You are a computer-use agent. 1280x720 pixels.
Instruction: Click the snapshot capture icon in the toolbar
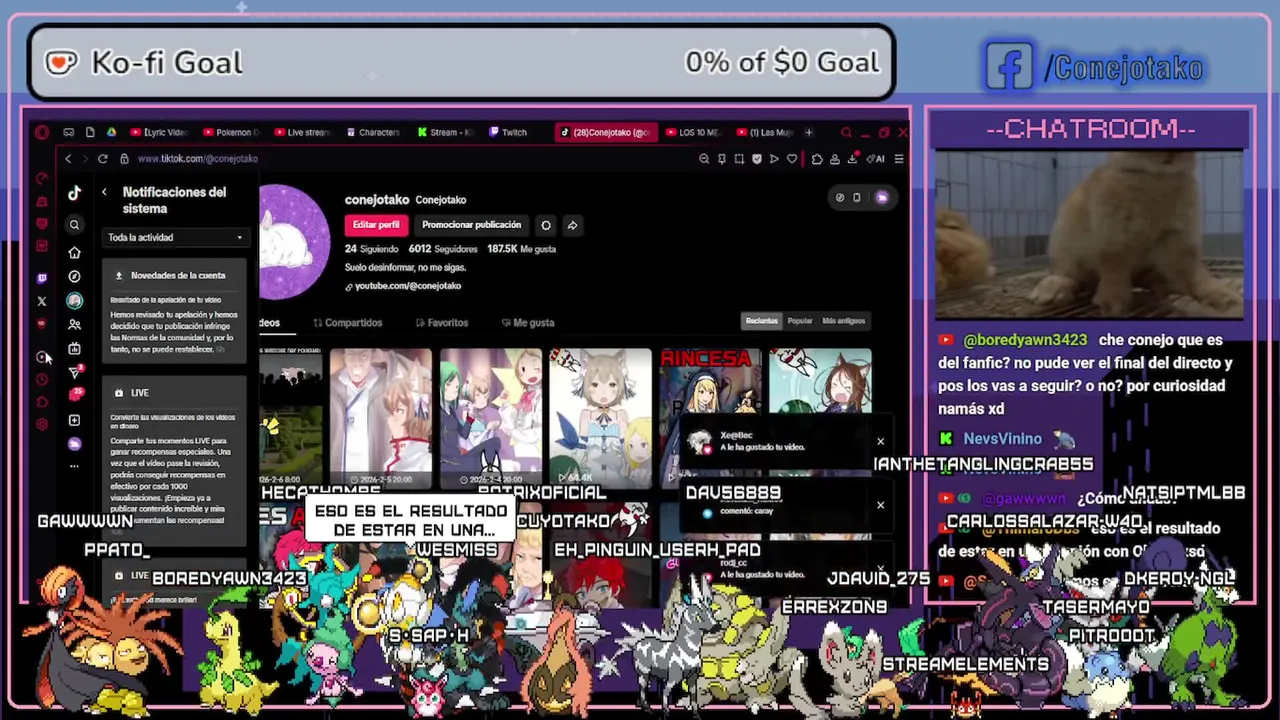point(739,159)
